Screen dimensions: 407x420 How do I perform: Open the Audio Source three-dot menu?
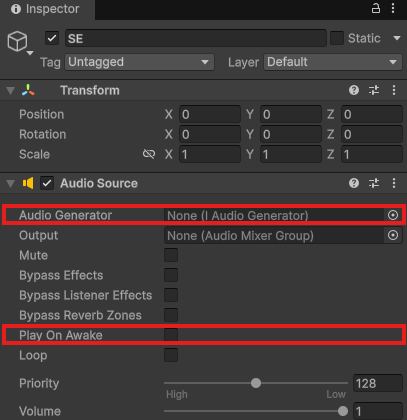394,183
